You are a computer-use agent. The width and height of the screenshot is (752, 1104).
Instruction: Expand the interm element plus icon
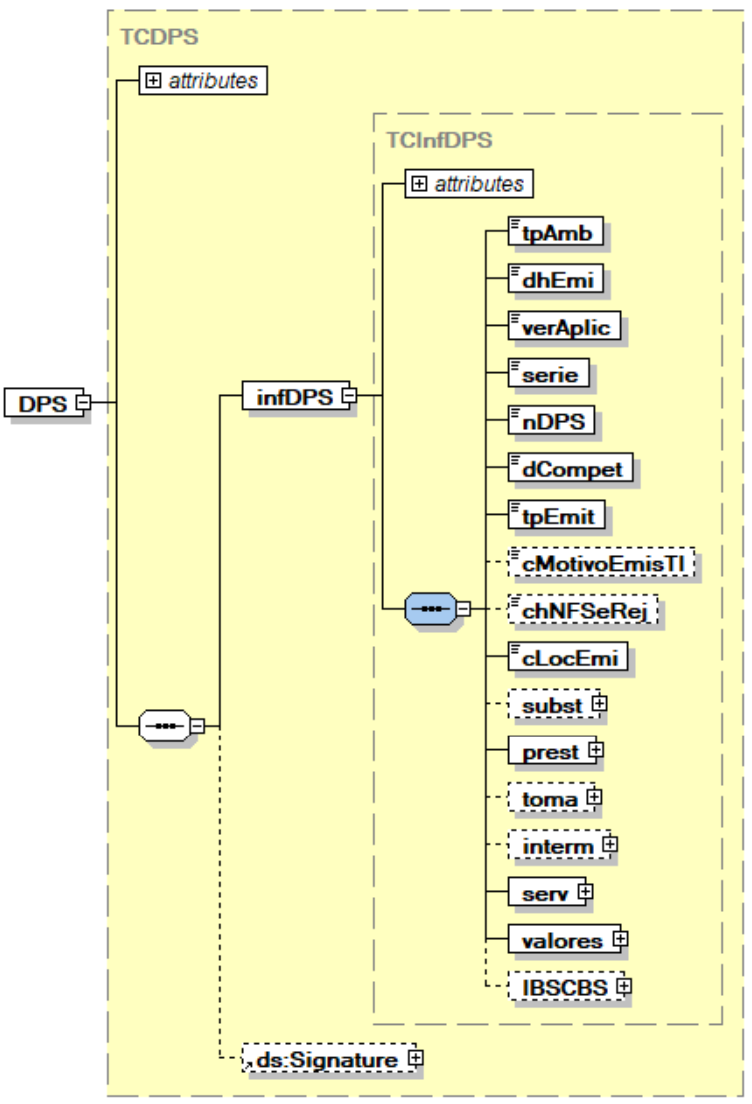609,845
